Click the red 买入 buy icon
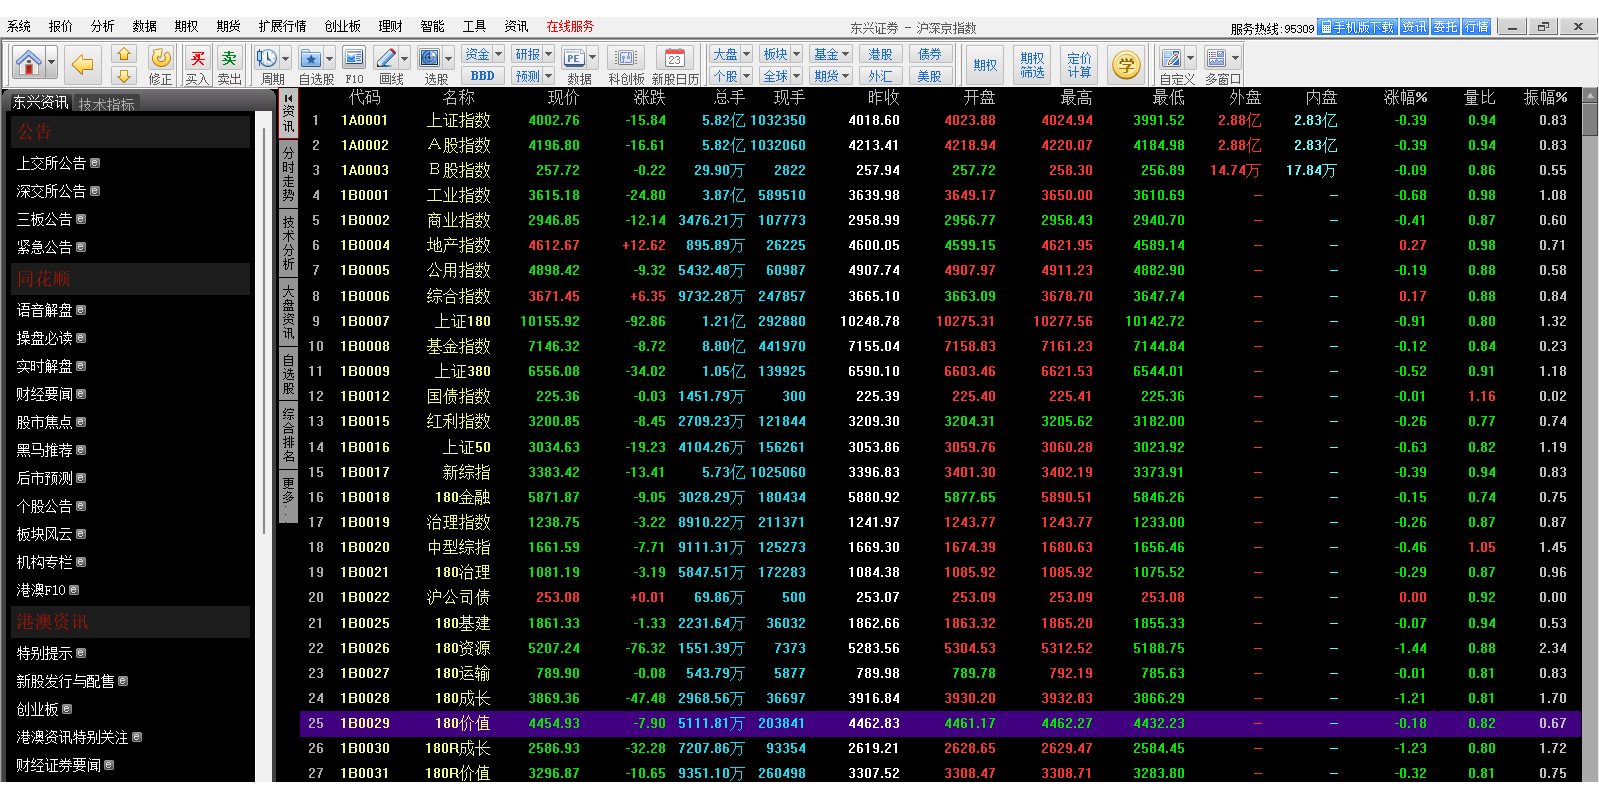The width and height of the screenshot is (1599, 800). point(197,60)
